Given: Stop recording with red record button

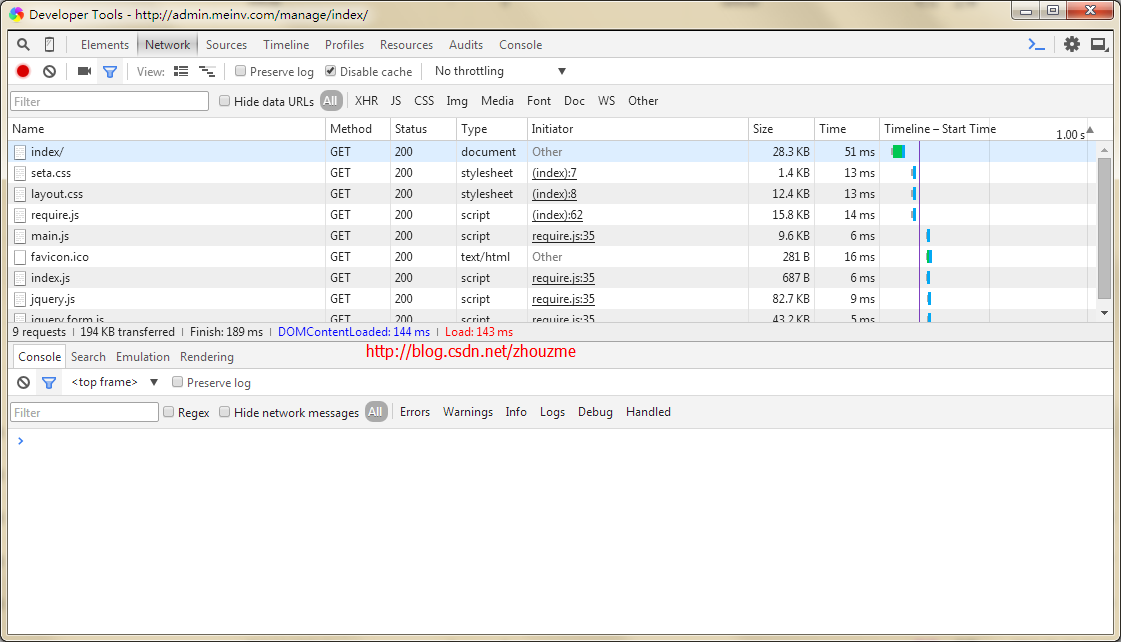Looking at the screenshot, I should [x=23, y=71].
